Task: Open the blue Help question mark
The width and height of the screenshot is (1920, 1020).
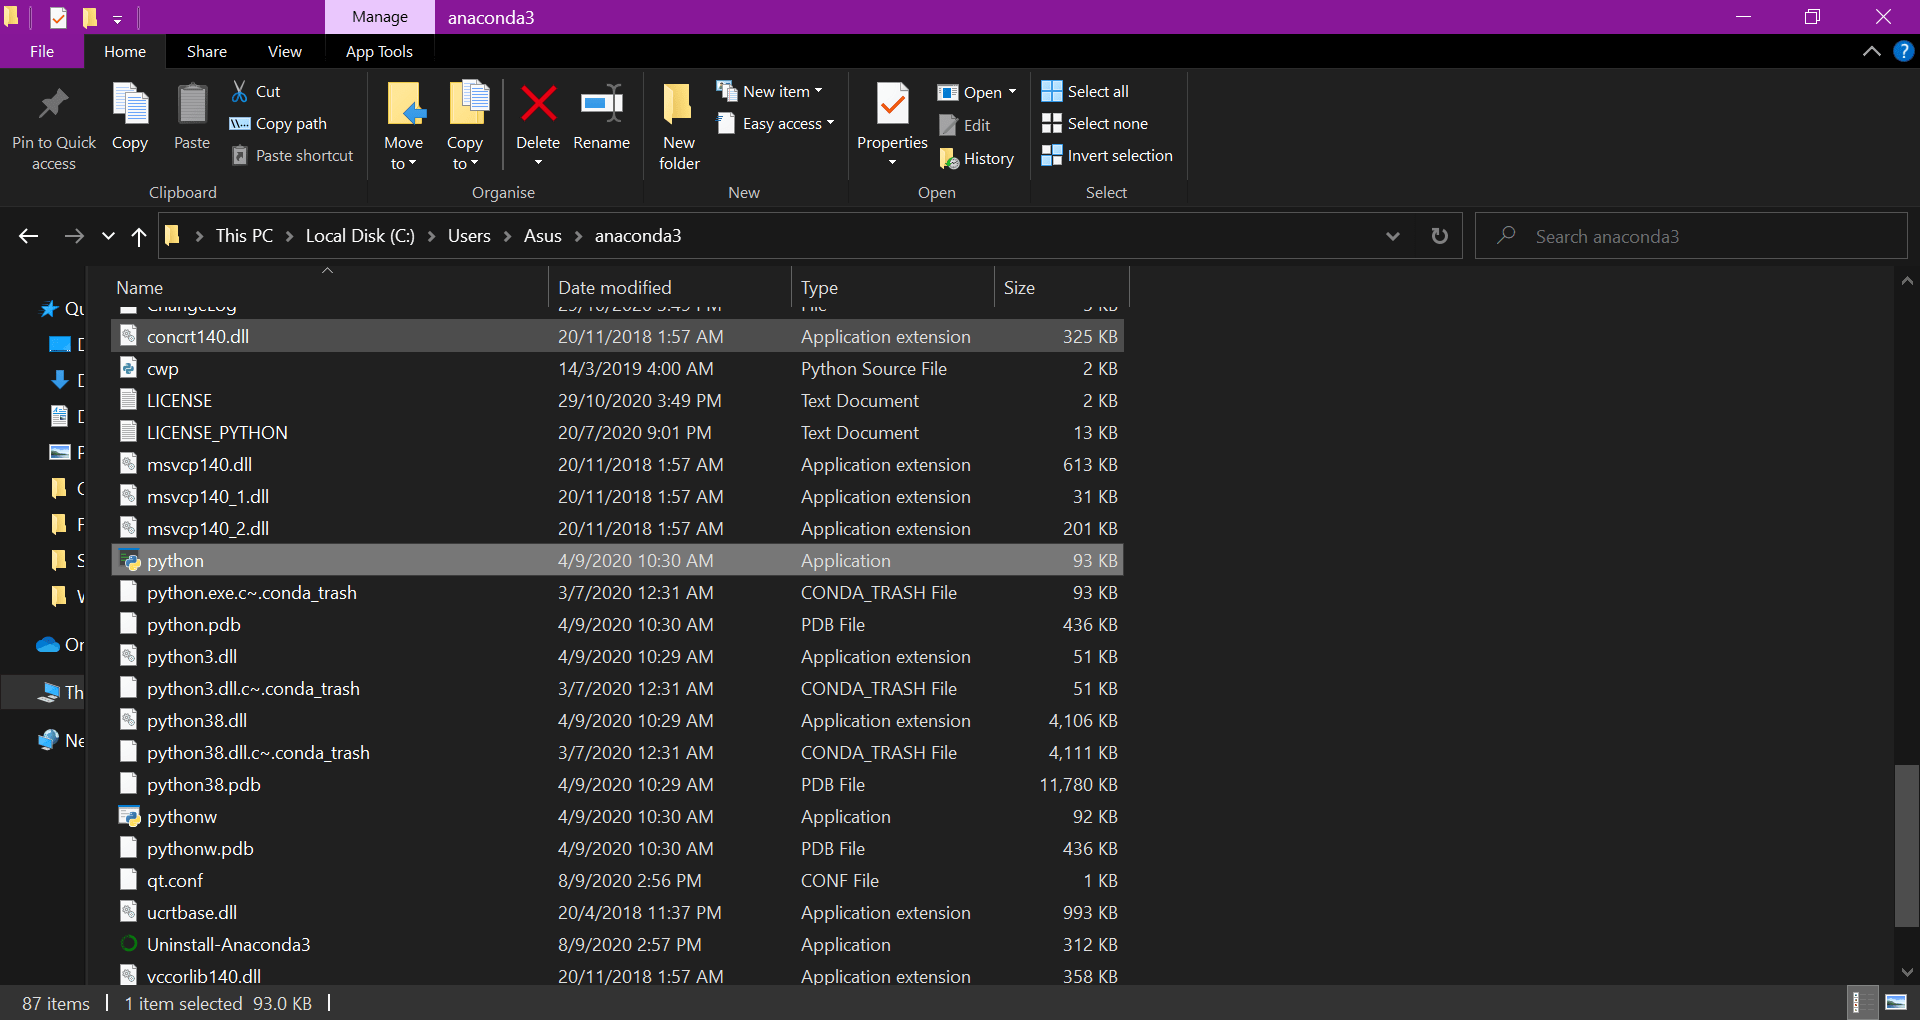Action: pyautogui.click(x=1903, y=51)
